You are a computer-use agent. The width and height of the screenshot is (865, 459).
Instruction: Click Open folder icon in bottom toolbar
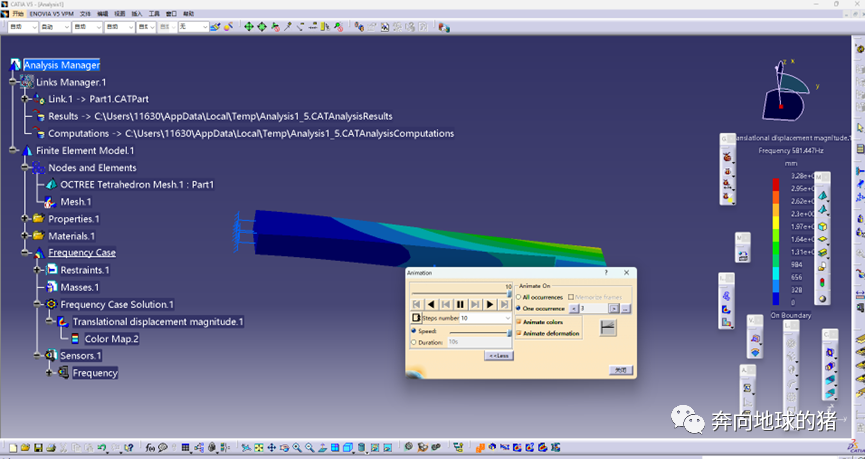click(25, 448)
